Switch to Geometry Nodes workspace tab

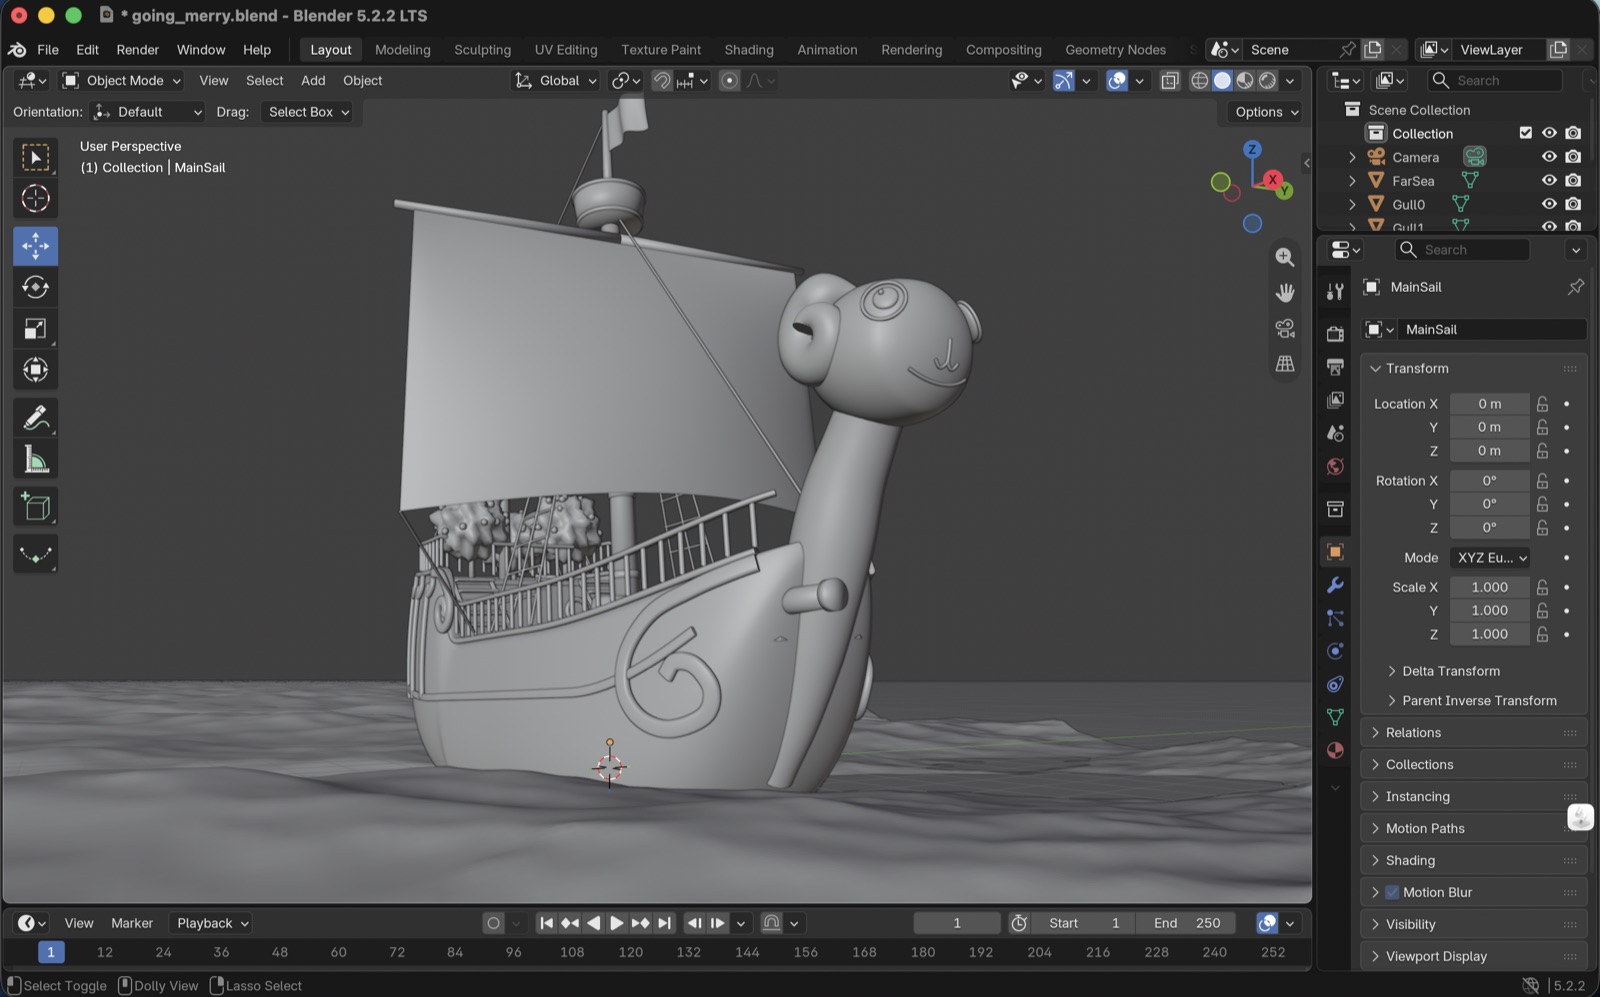(x=1115, y=50)
